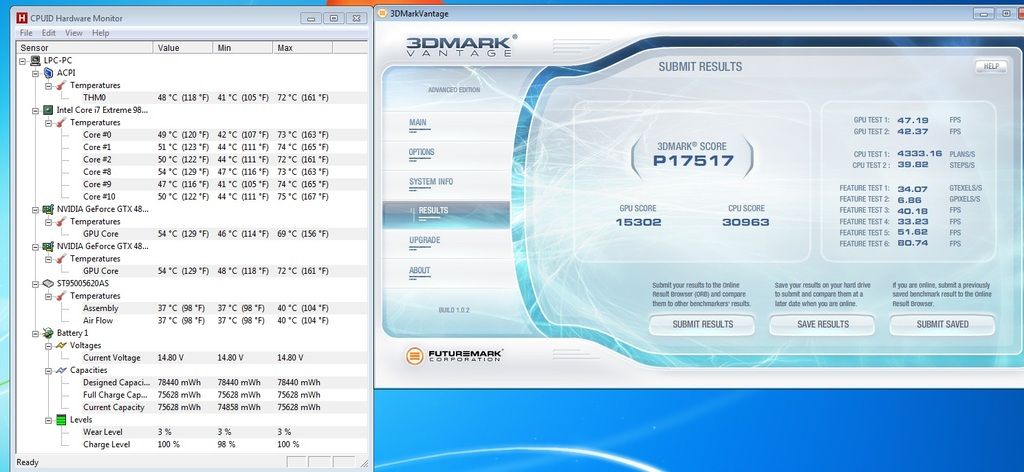Click the Voltages lightning icon under Battery 1

pyautogui.click(x=61, y=345)
